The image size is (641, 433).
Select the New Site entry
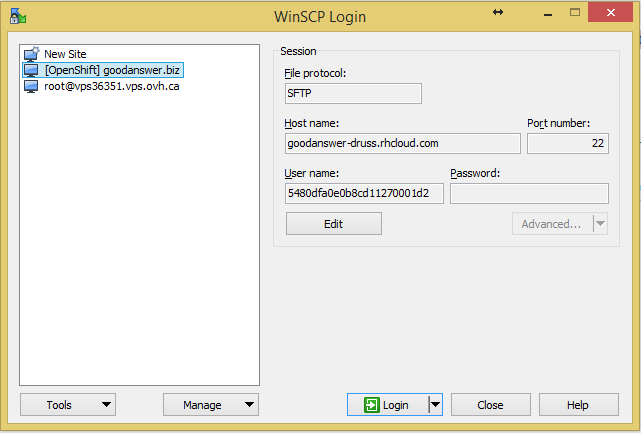pyautogui.click(x=65, y=54)
